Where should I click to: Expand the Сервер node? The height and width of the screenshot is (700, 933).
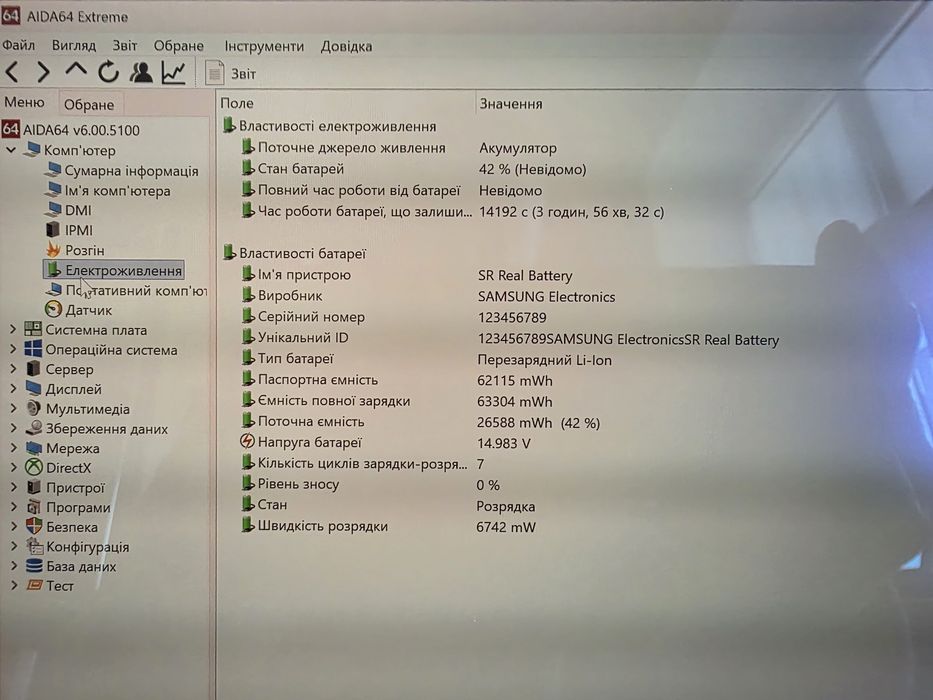click(13, 369)
